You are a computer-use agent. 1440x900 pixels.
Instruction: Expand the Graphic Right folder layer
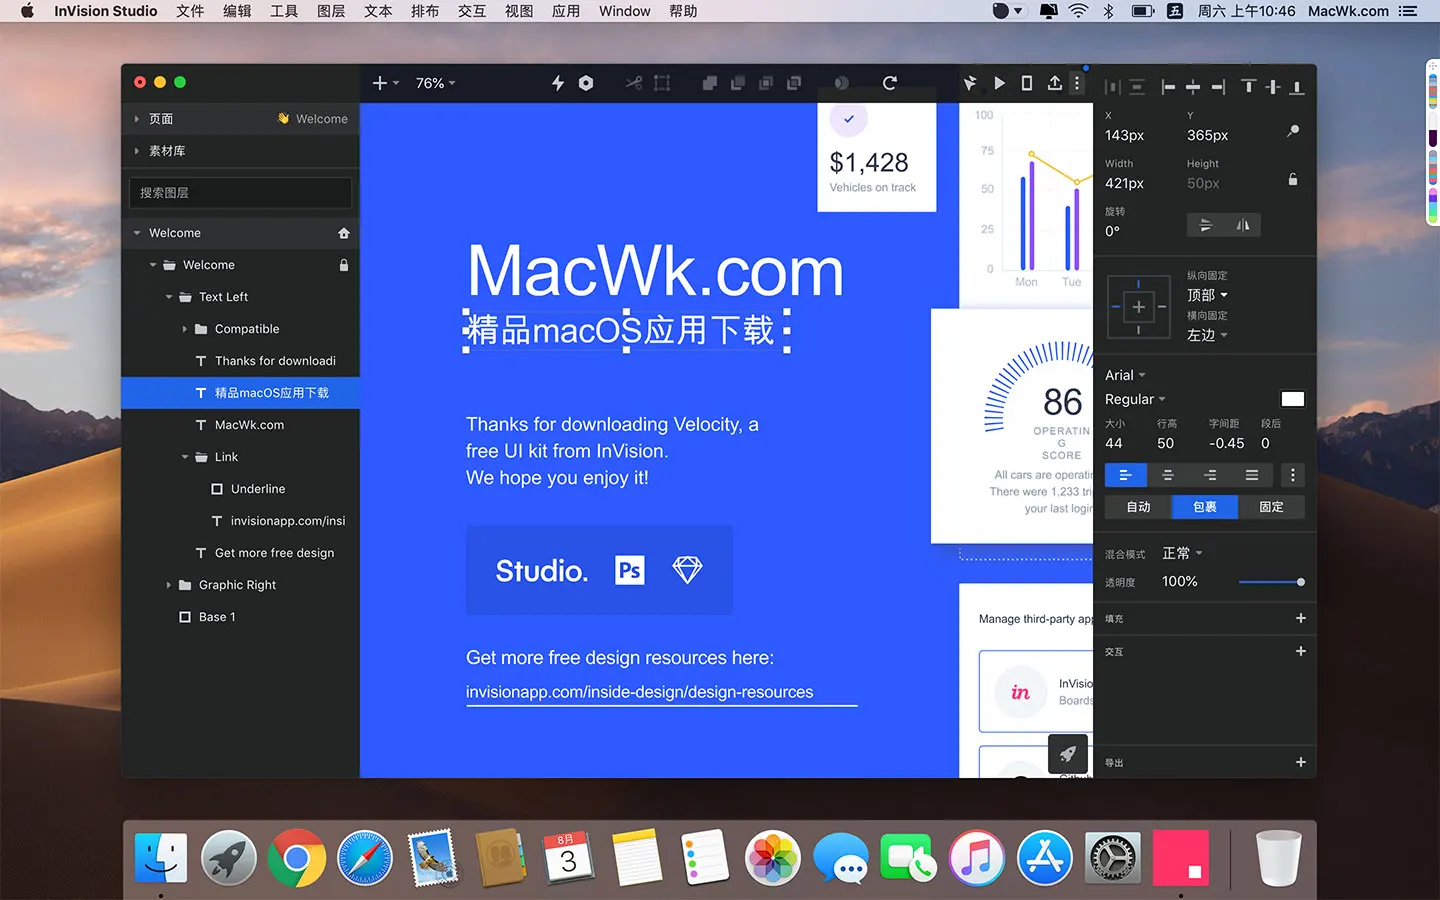point(169,585)
